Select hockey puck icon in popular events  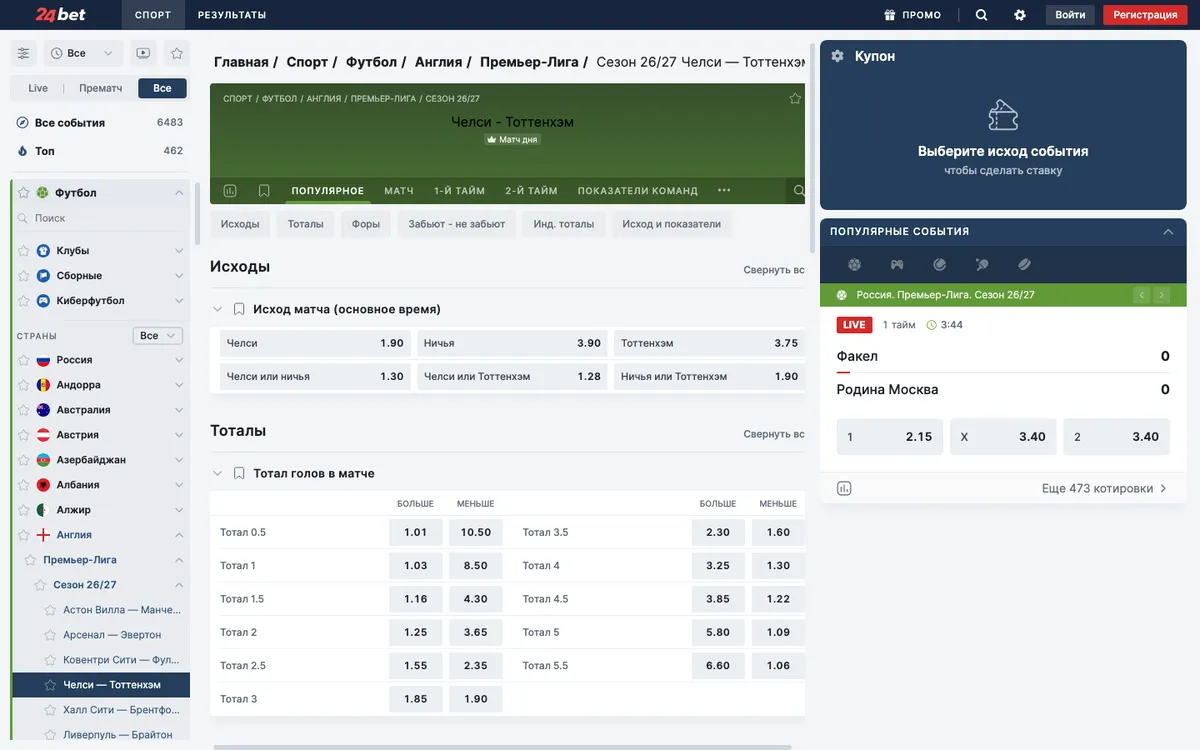[x=1025, y=265]
